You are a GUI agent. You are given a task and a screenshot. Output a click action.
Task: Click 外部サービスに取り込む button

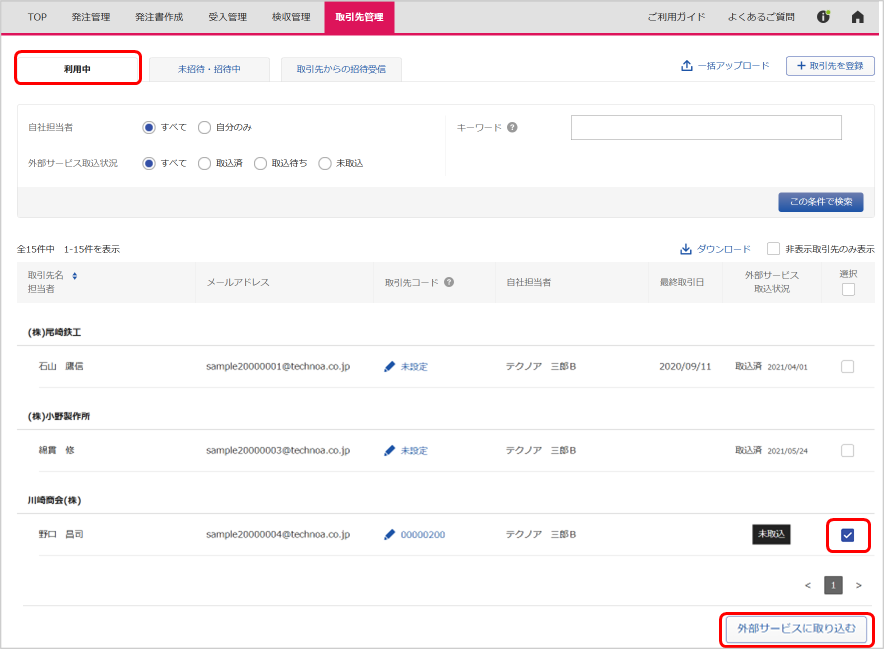click(x=796, y=629)
